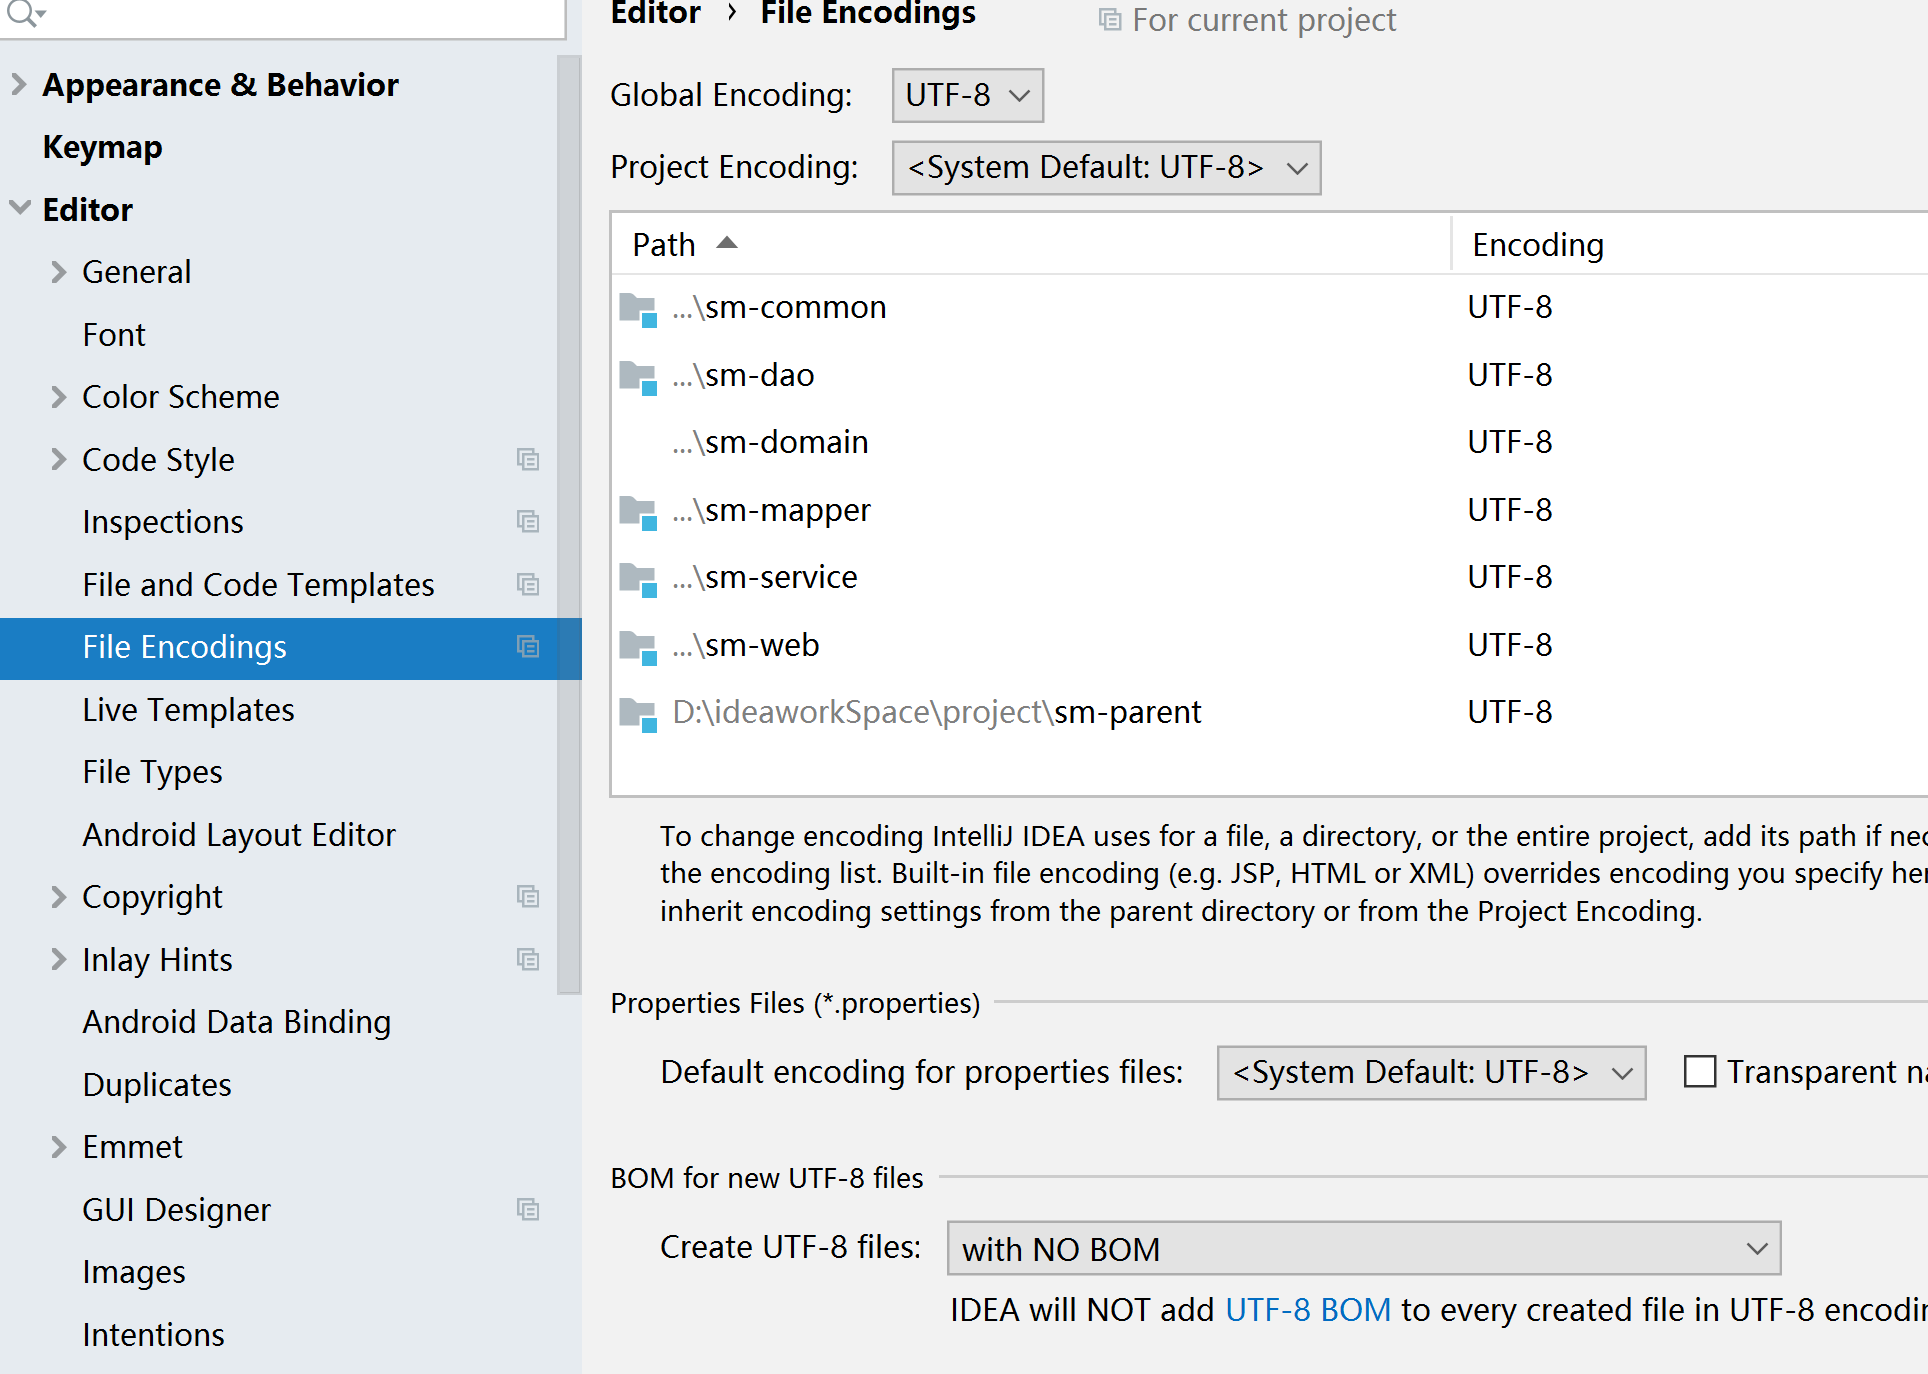Open Create UTF-8 files BOM dropdown
The image size is (1928, 1374).
tap(1363, 1249)
